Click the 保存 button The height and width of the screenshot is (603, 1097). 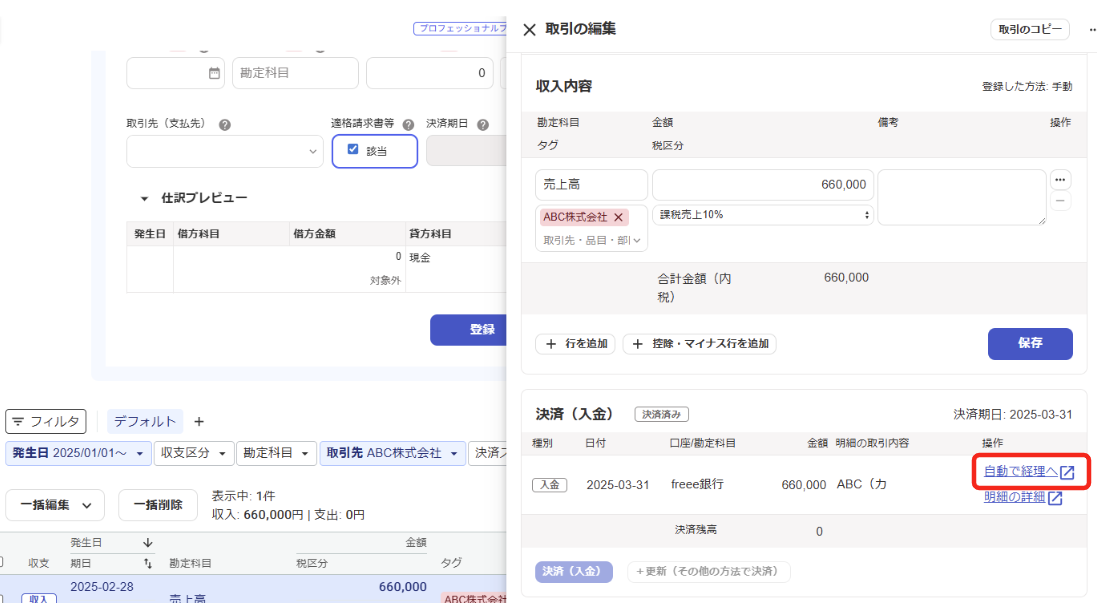1029,343
